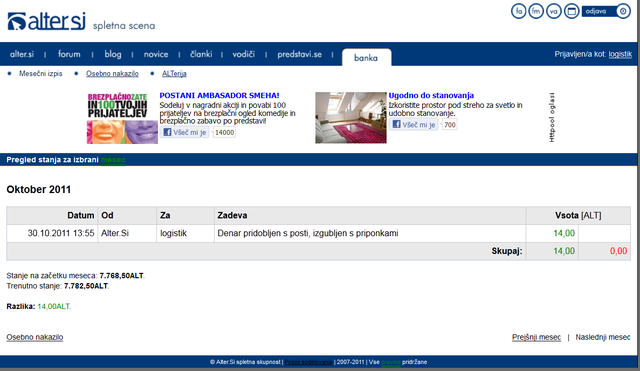This screenshot has width=640, height=371.
Task: Open the 'POSTANI AMBASADOR SMEHA!' ad headline
Action: coord(219,96)
